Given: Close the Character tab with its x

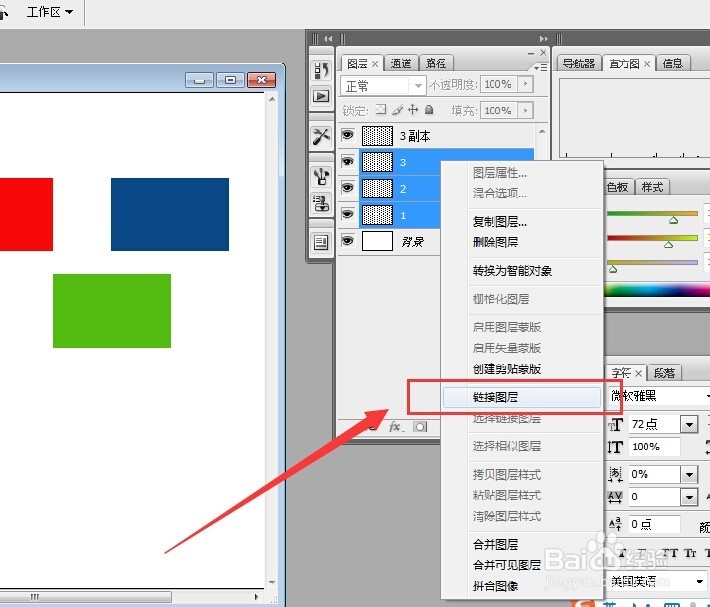Looking at the screenshot, I should click(x=638, y=373).
